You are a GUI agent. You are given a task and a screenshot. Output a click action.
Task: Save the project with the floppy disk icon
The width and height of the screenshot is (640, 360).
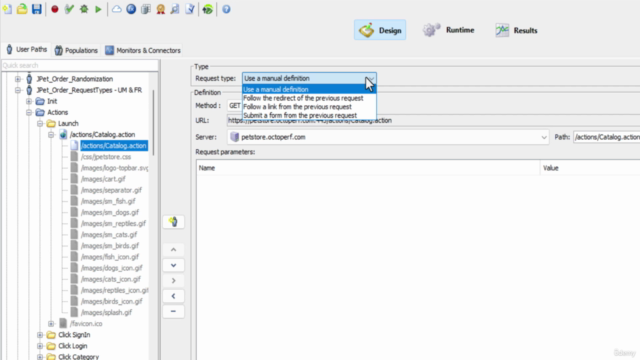[x=37, y=9]
